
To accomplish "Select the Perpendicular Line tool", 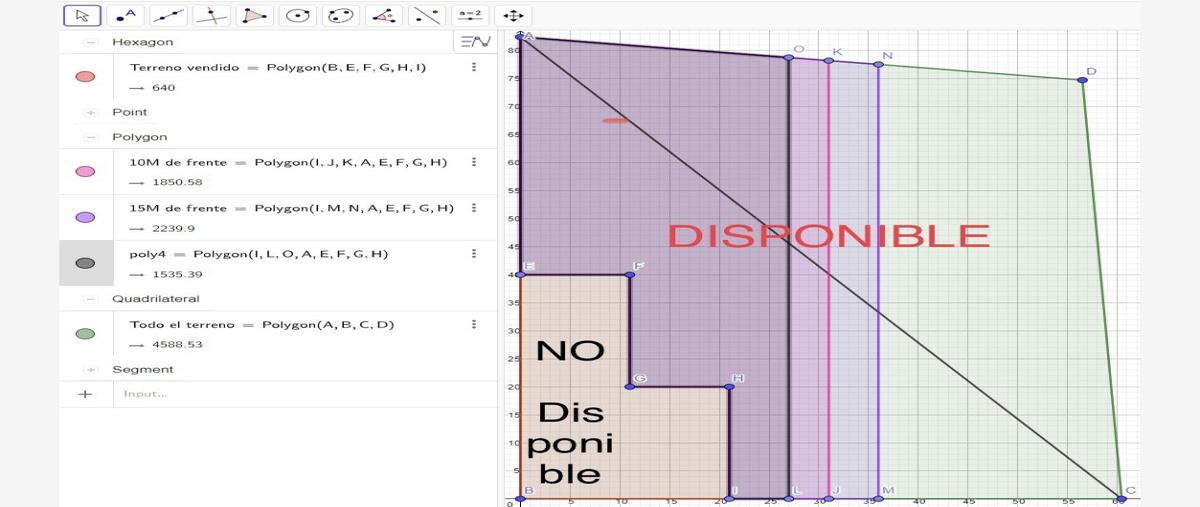I will [211, 15].
